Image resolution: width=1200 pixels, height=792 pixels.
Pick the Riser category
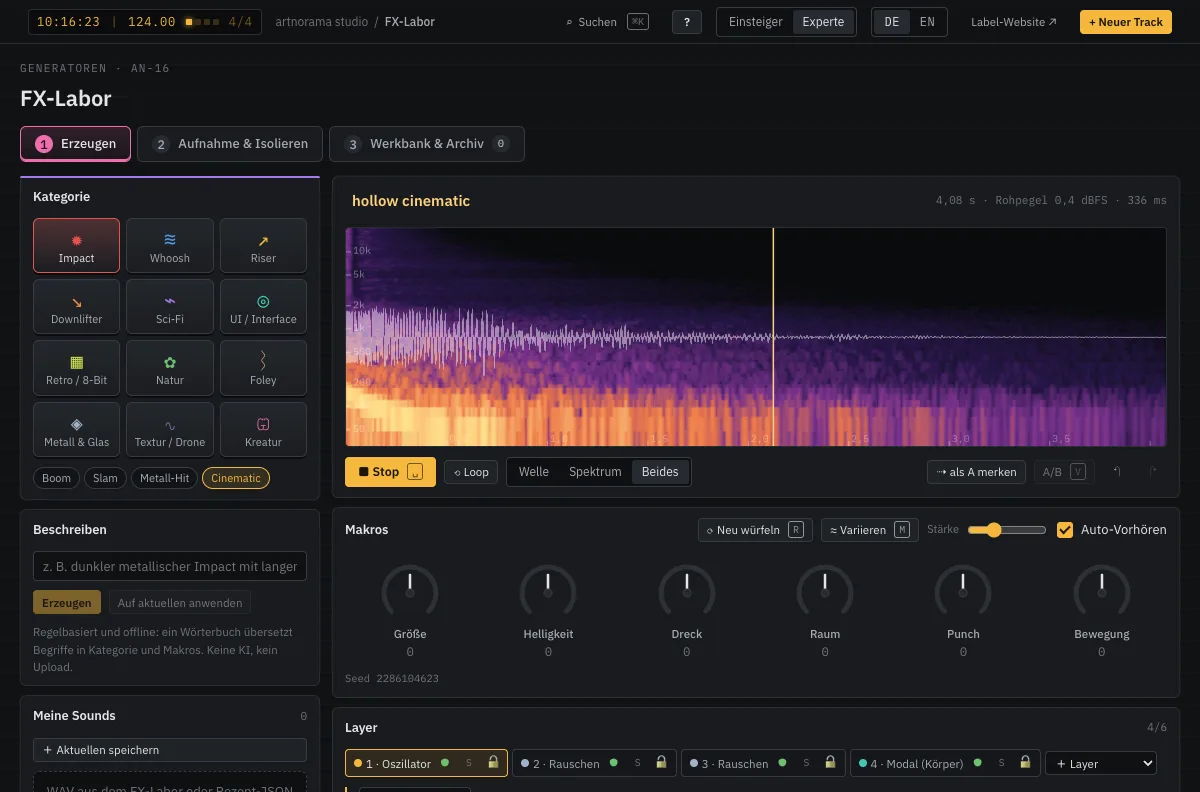coord(263,246)
